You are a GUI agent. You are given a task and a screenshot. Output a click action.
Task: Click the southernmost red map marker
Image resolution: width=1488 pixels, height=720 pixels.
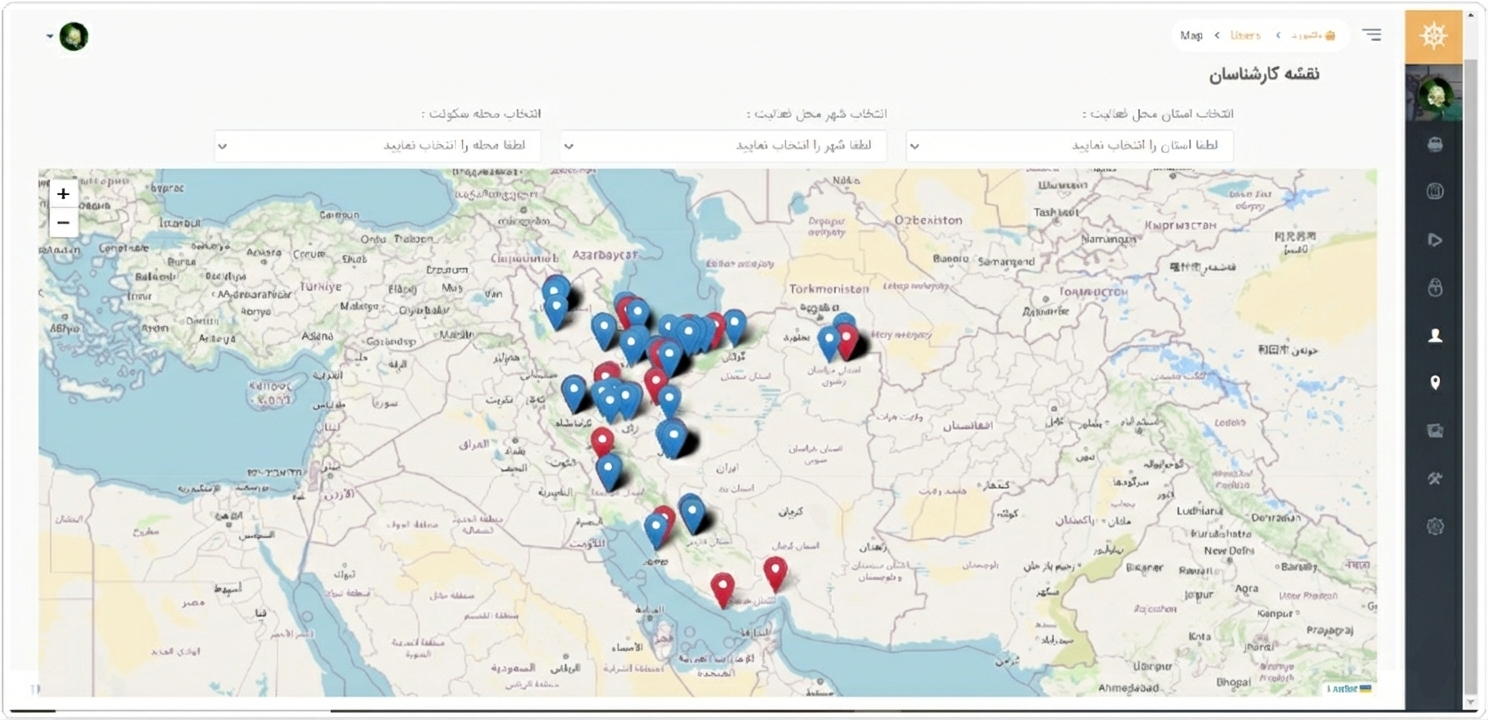tap(722, 588)
